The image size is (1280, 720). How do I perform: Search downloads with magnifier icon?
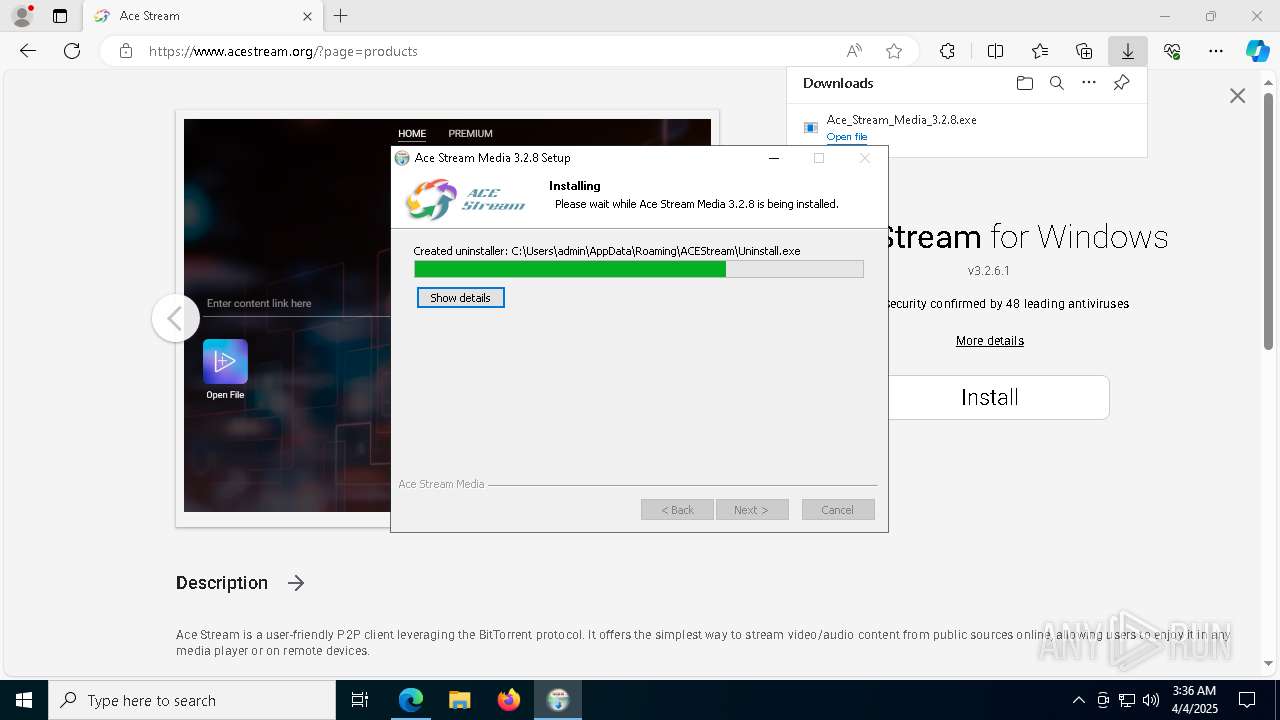pos(1056,83)
